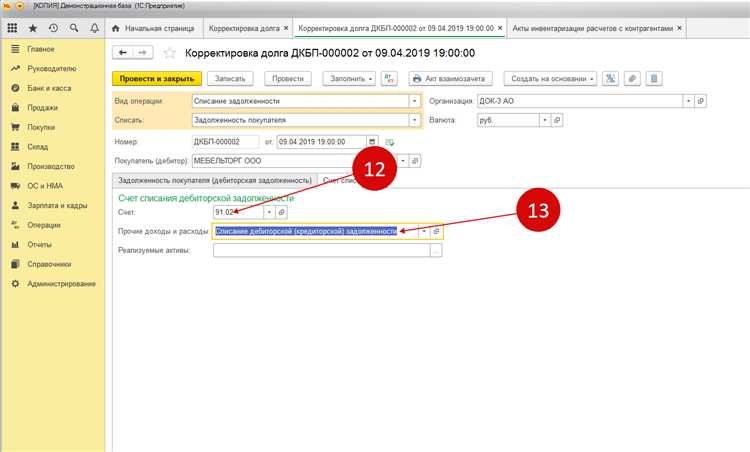Open Банк и касса section
750x452 pixels.
[x=49, y=88]
